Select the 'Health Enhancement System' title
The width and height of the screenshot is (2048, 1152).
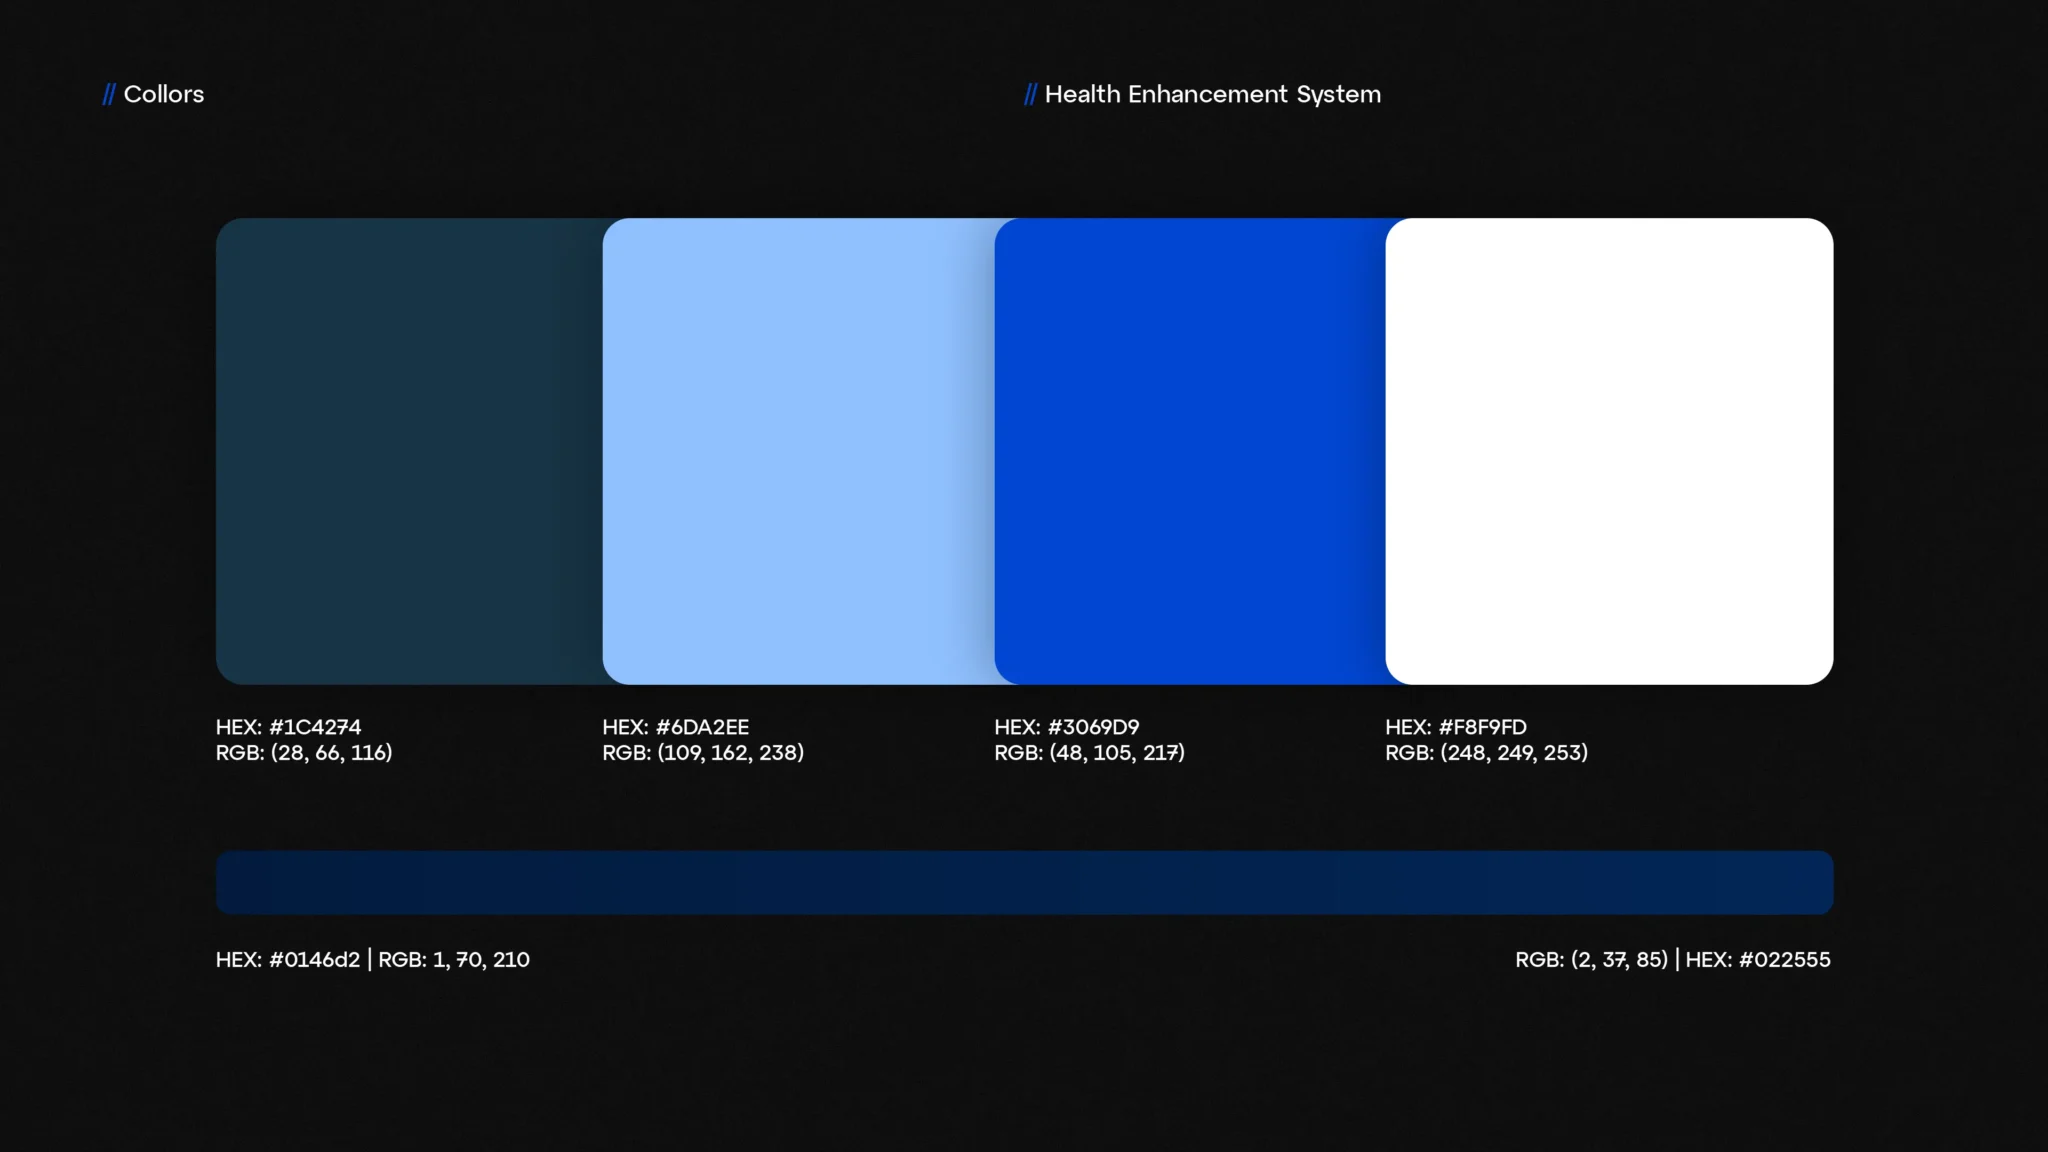coord(1212,94)
